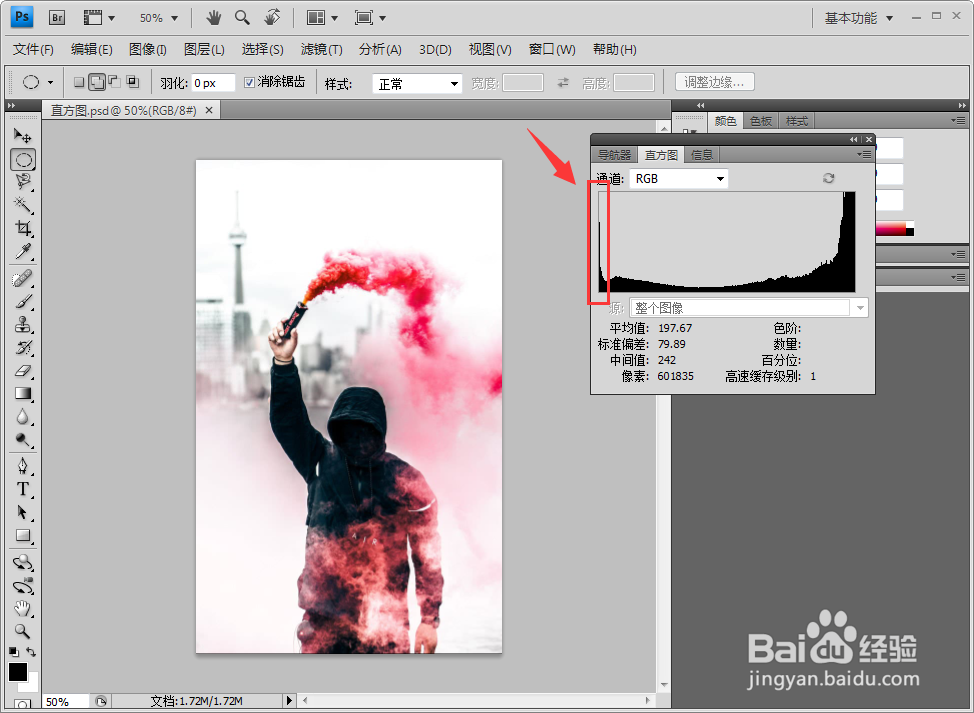974x713 pixels.
Task: Select the Hand tool in toolbox
Action: tap(23, 609)
